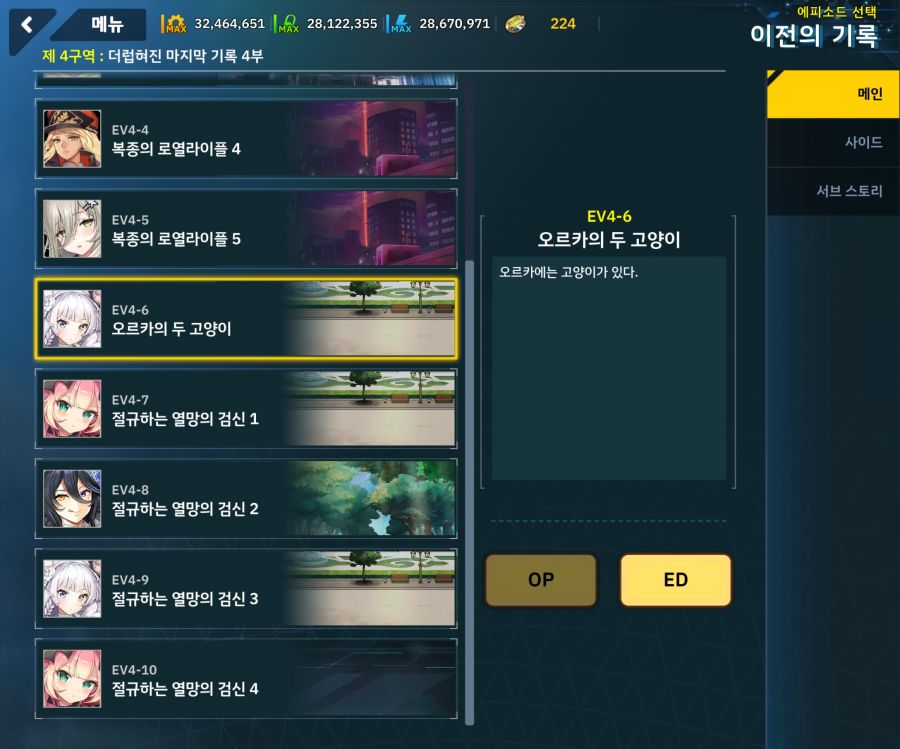Click the episode list scrollbar
Image resolution: width=900 pixels, height=749 pixels.
tap(470, 492)
